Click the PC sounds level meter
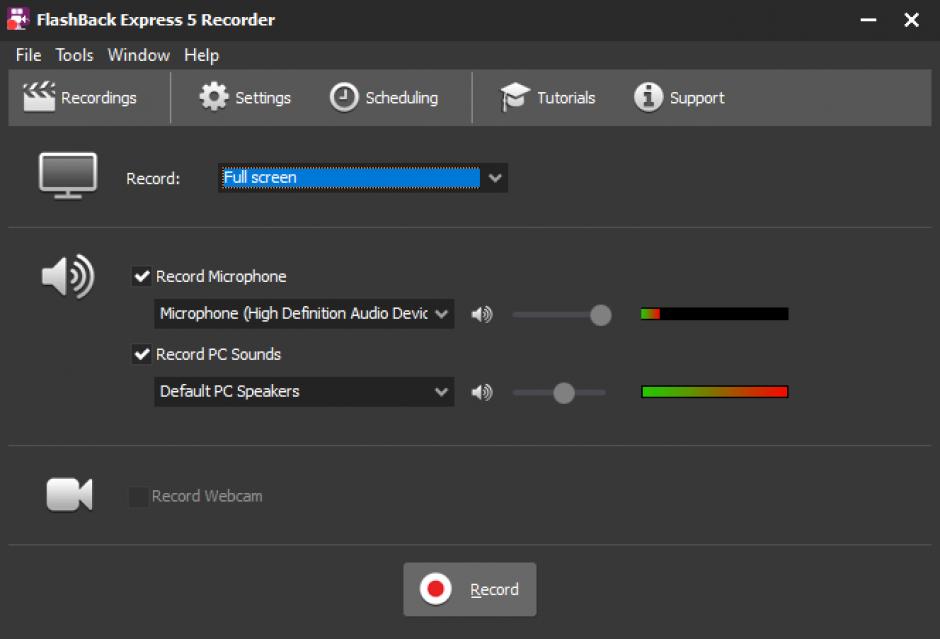940x639 pixels. [x=715, y=391]
